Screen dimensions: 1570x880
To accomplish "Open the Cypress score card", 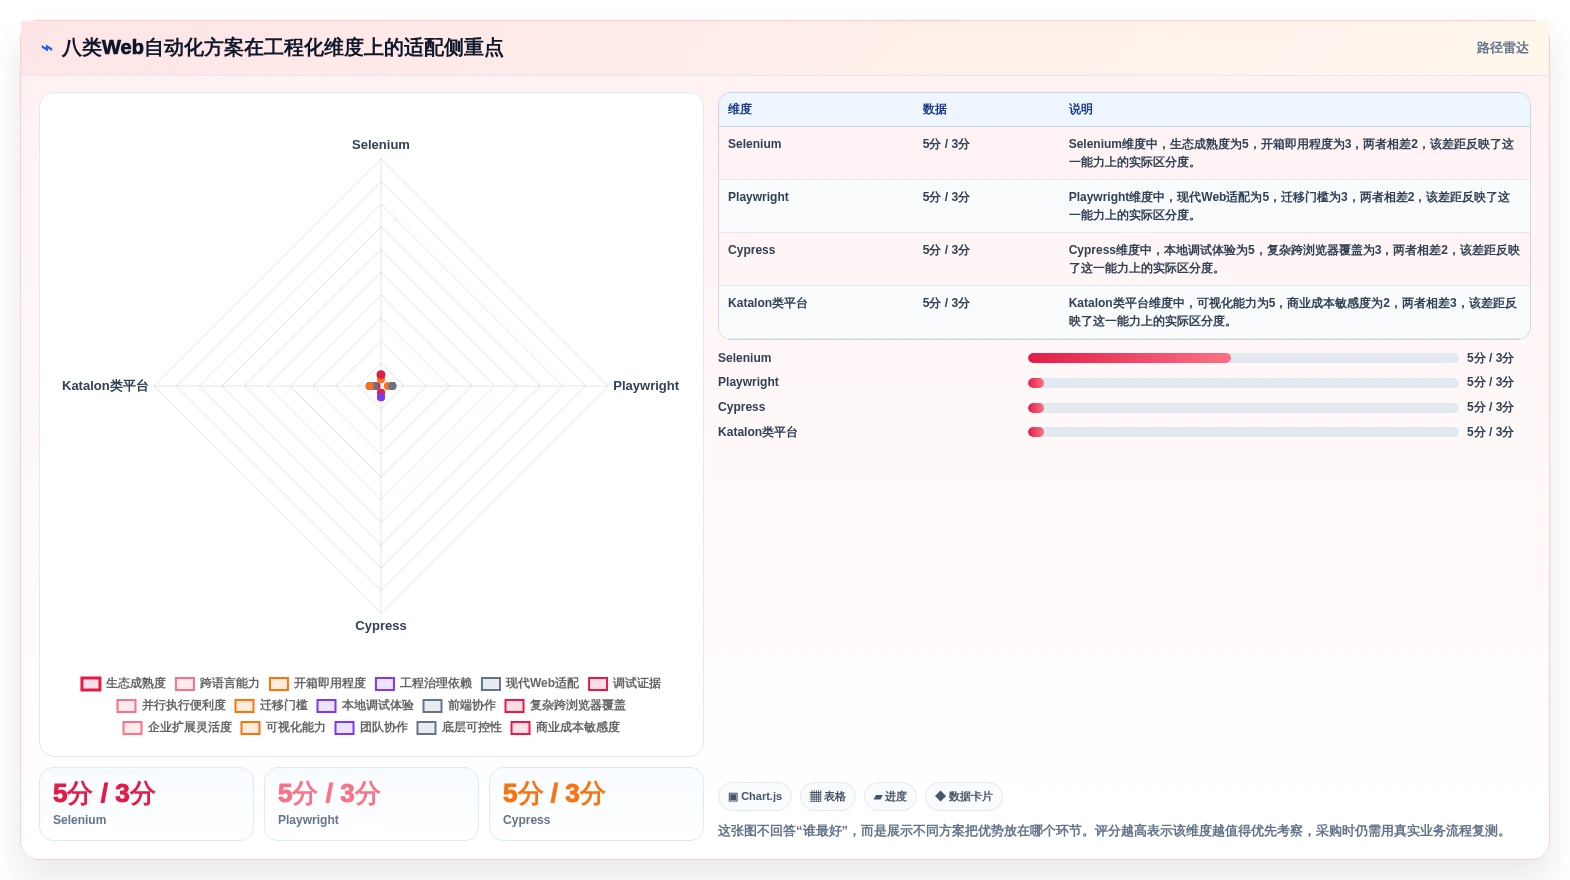I will click(x=596, y=804).
